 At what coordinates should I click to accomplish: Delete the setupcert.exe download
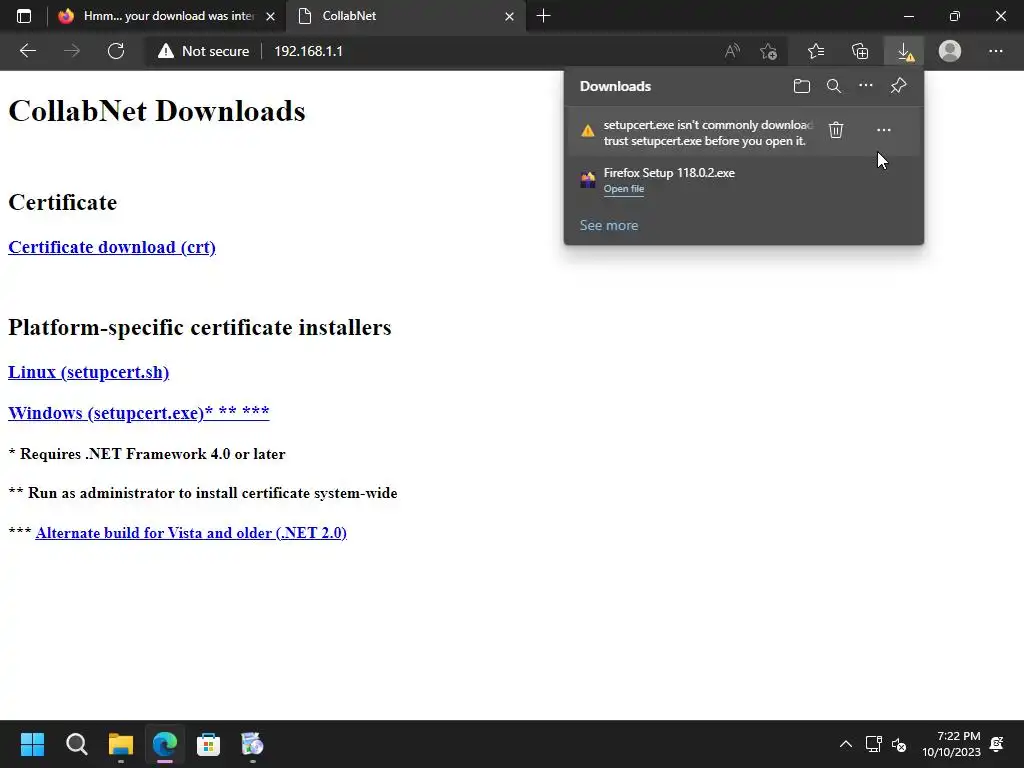836,130
